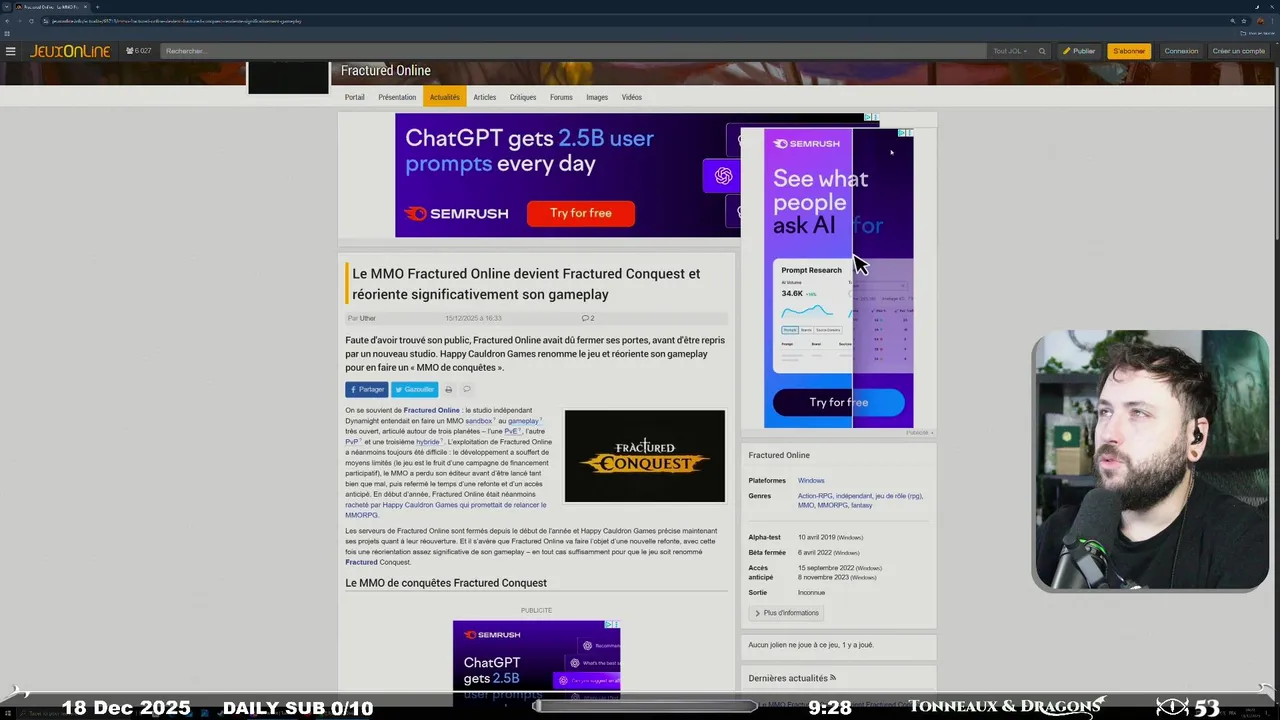Click AdChoices icon on lower ChatGPT ad
Viewport: 1280px width, 720px height.
(613, 625)
